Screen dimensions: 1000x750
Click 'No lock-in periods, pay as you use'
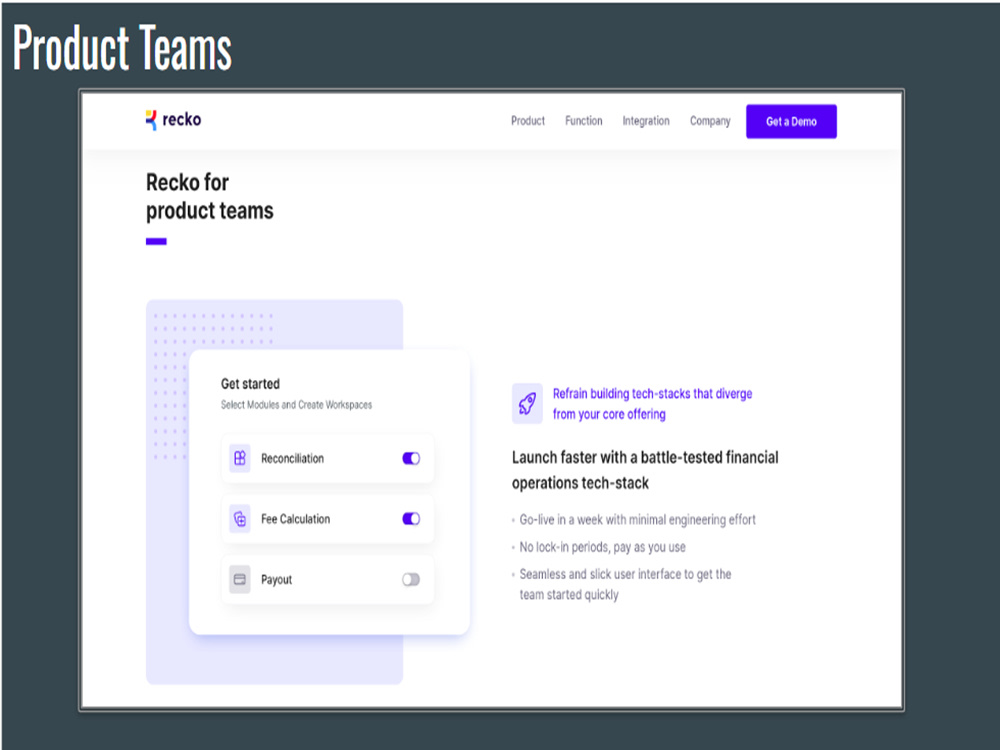coord(603,547)
